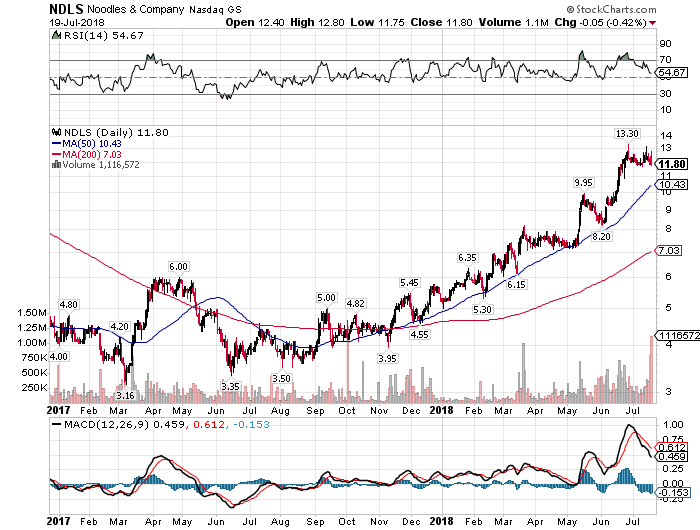Click the 0.459 MACD axis tag
The width and height of the screenshot is (700, 530).
672,456
